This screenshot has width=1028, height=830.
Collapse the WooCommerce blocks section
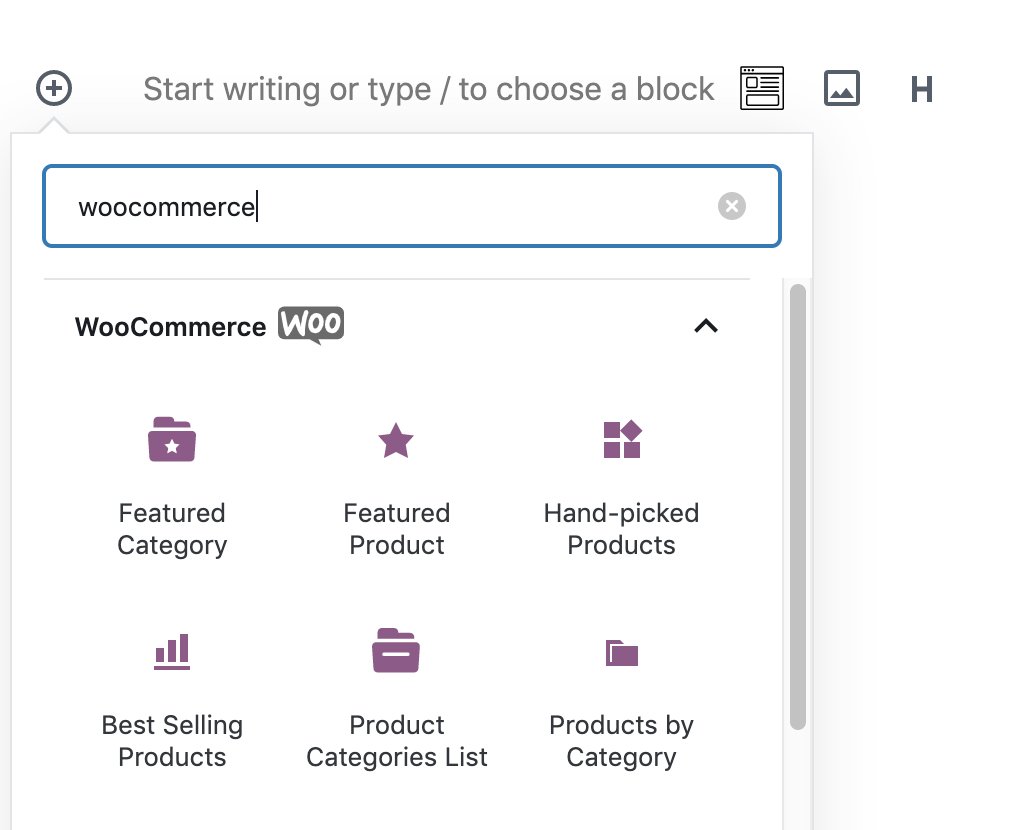click(x=706, y=326)
